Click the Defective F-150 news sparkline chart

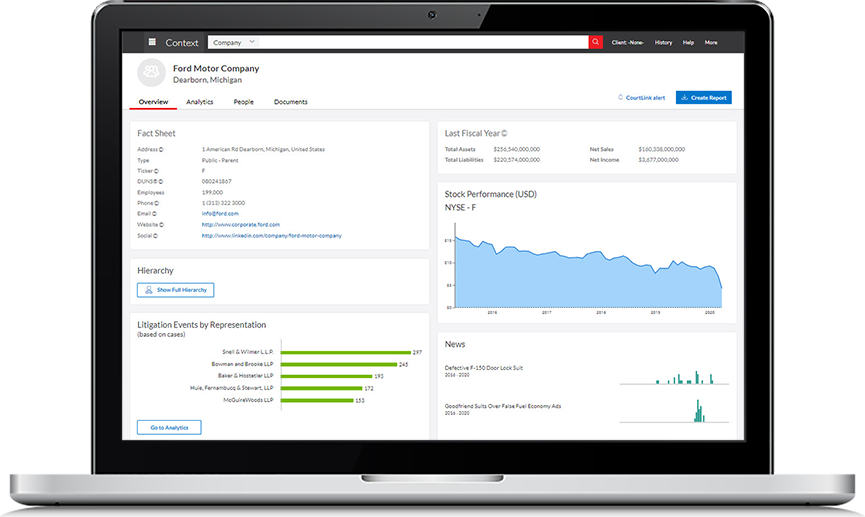click(x=674, y=377)
